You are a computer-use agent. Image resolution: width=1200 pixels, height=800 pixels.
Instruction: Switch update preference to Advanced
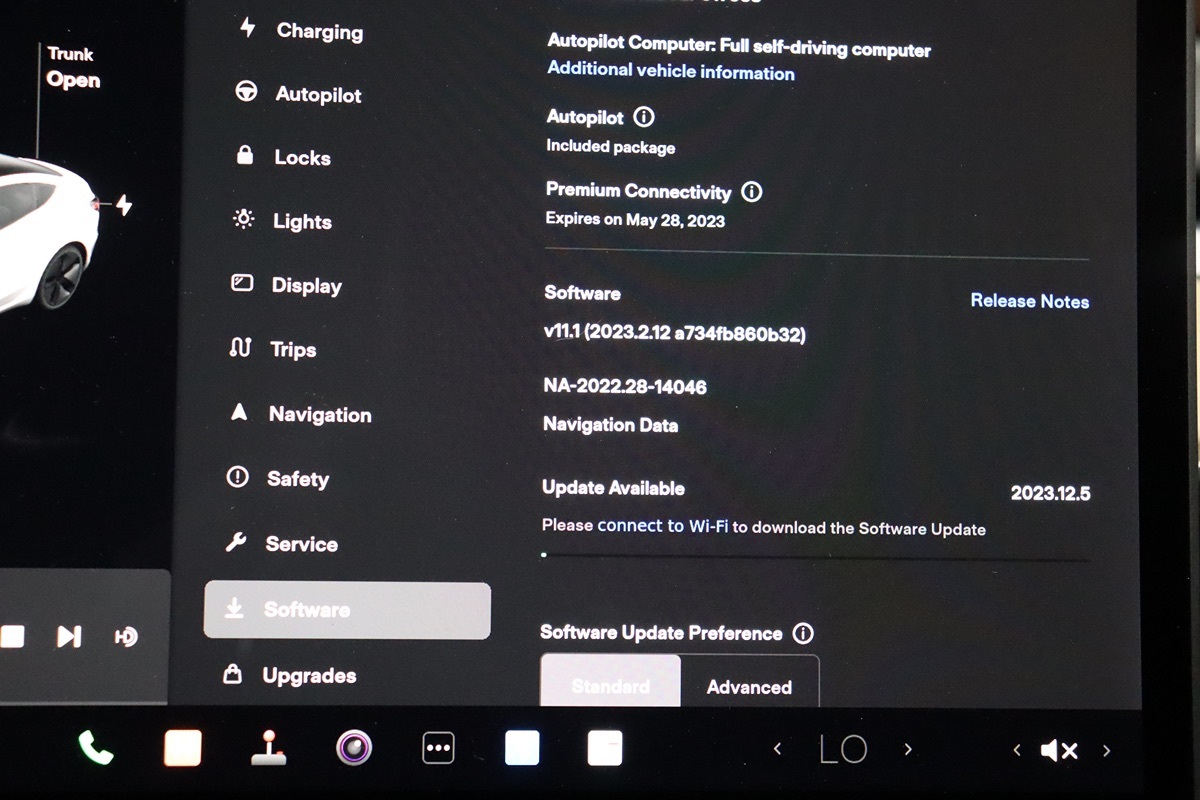749,686
